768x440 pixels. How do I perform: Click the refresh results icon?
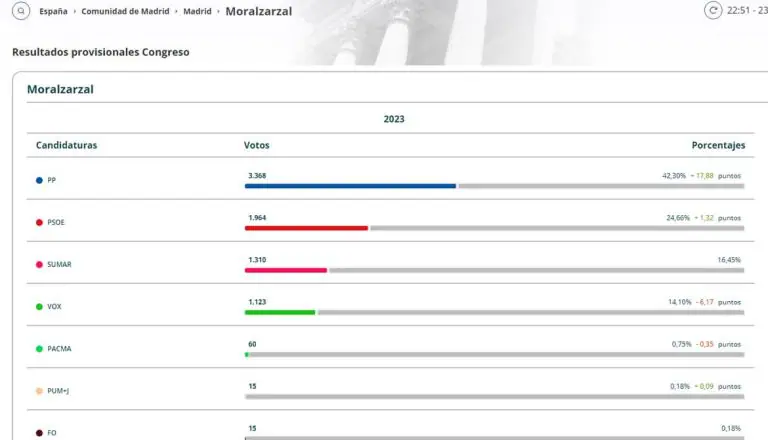[x=713, y=10]
